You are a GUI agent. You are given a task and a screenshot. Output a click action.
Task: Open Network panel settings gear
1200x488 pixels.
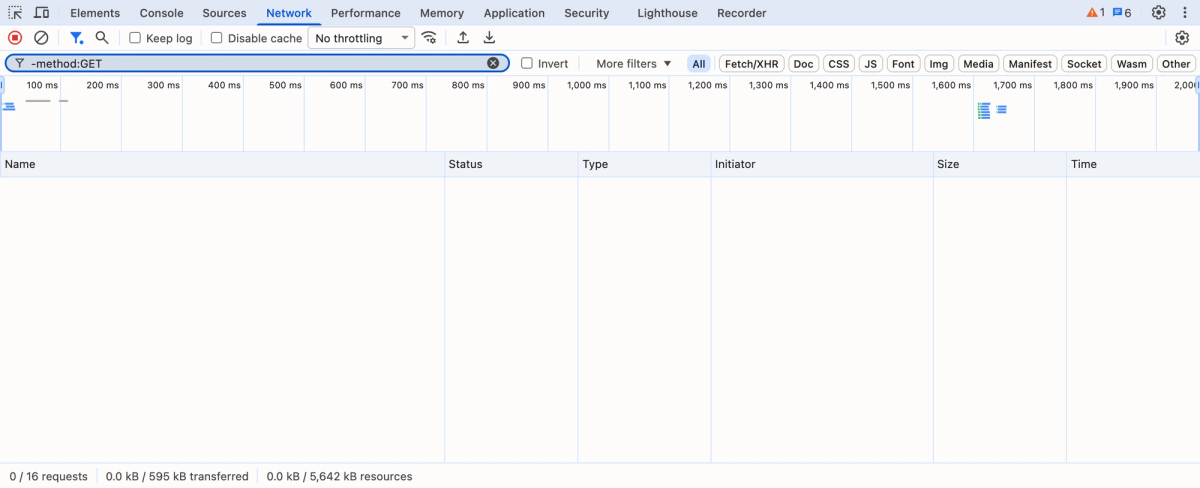click(1182, 38)
